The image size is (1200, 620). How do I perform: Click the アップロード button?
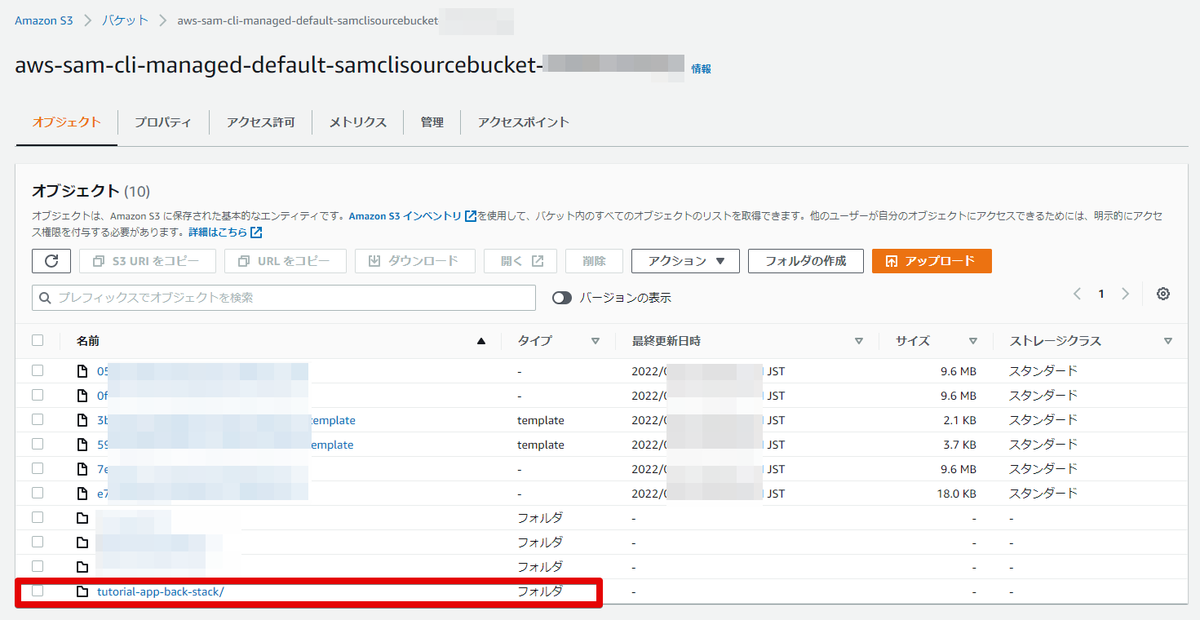point(931,261)
